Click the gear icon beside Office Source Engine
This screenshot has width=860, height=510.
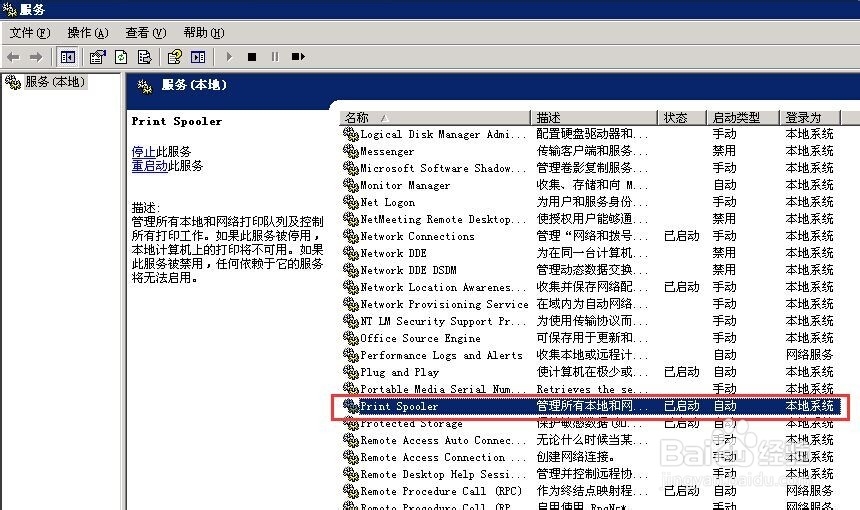pos(350,338)
